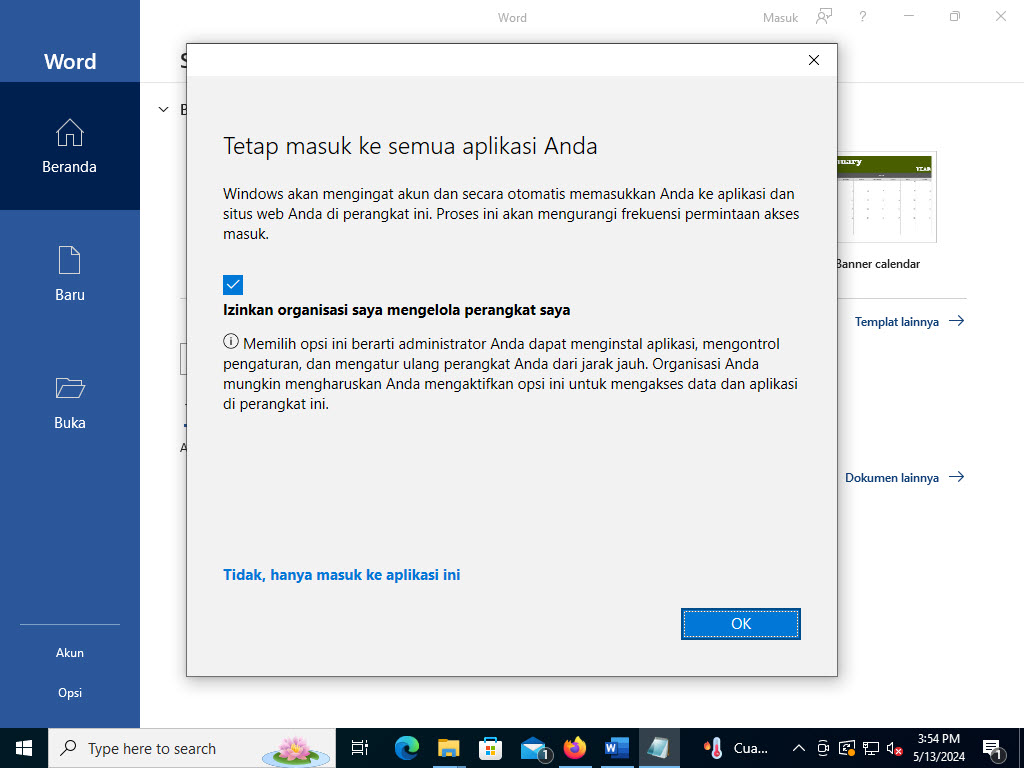The height and width of the screenshot is (768, 1024).
Task: Open Buka from the Word sidebar
Action: click(69, 400)
